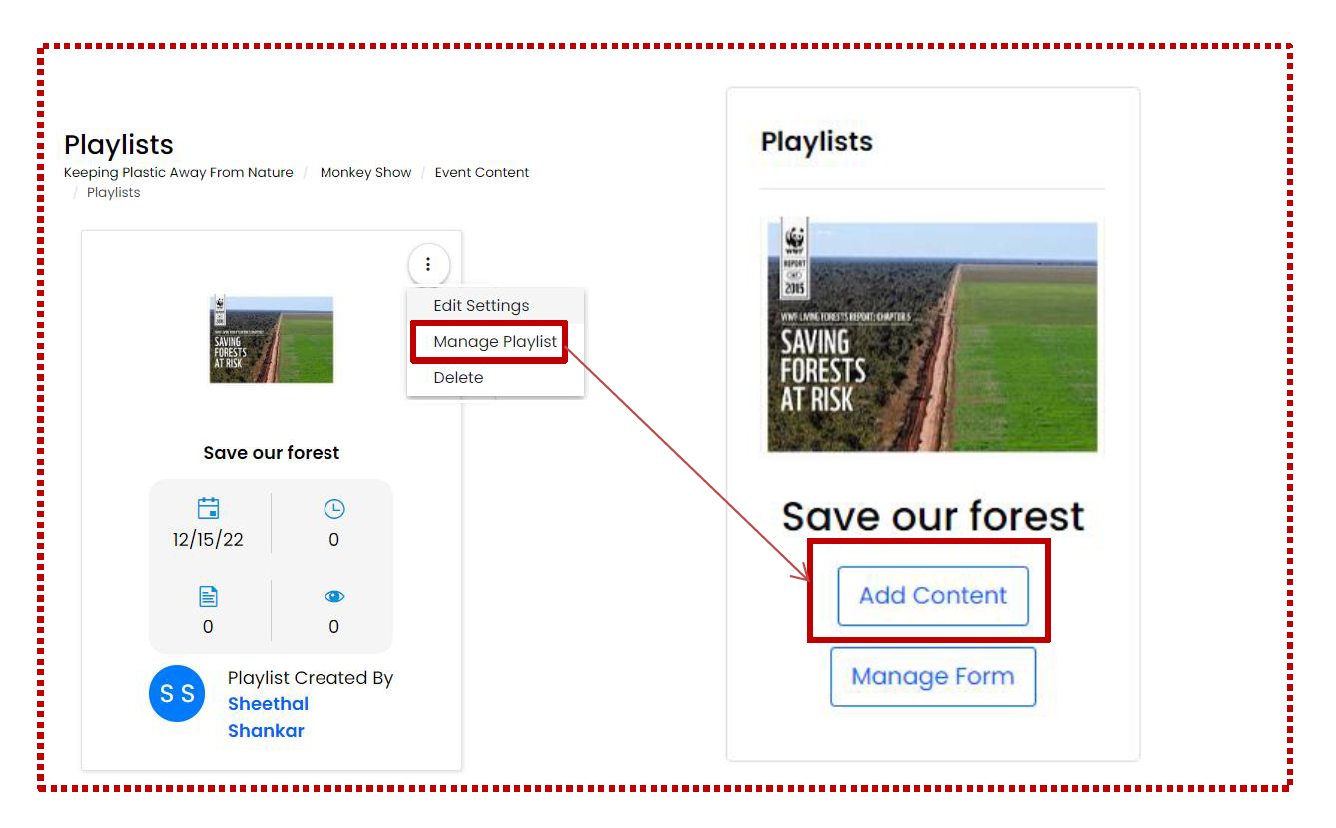Choose Manage Playlist menu option
The height and width of the screenshot is (828, 1336).
pyautogui.click(x=495, y=342)
